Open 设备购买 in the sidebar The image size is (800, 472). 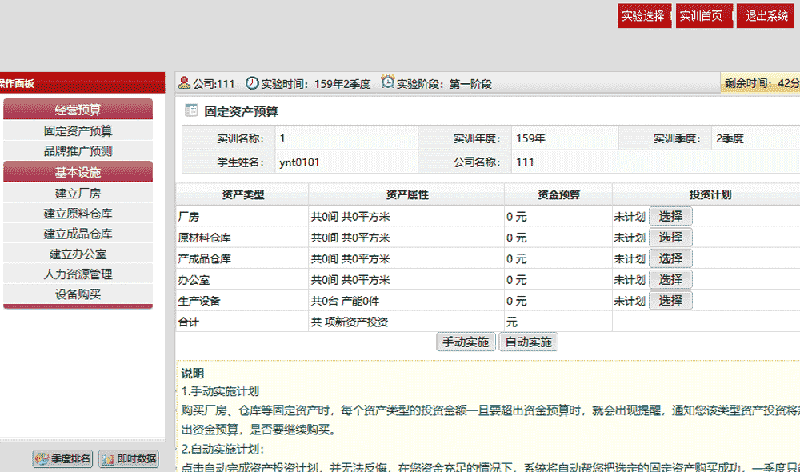[78, 294]
